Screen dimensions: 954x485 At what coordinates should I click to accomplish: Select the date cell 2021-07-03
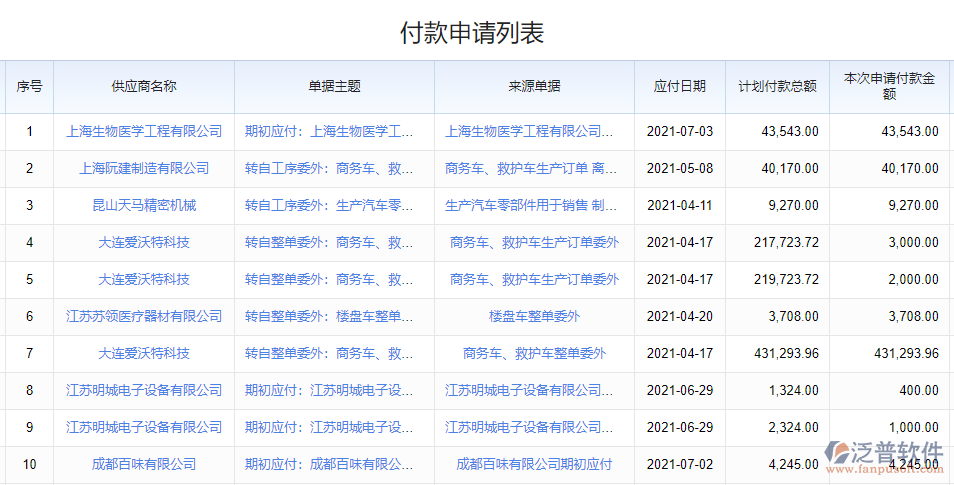tap(680, 131)
